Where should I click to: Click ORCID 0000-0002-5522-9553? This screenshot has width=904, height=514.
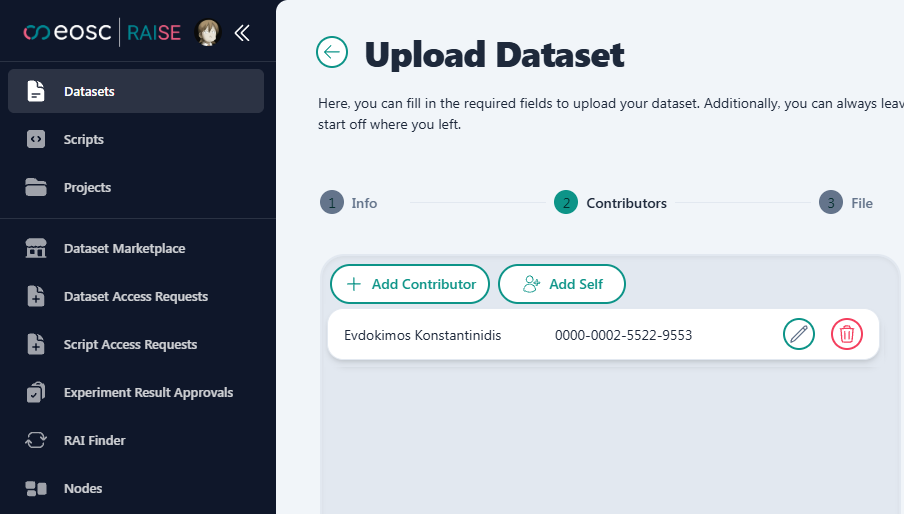tap(623, 335)
